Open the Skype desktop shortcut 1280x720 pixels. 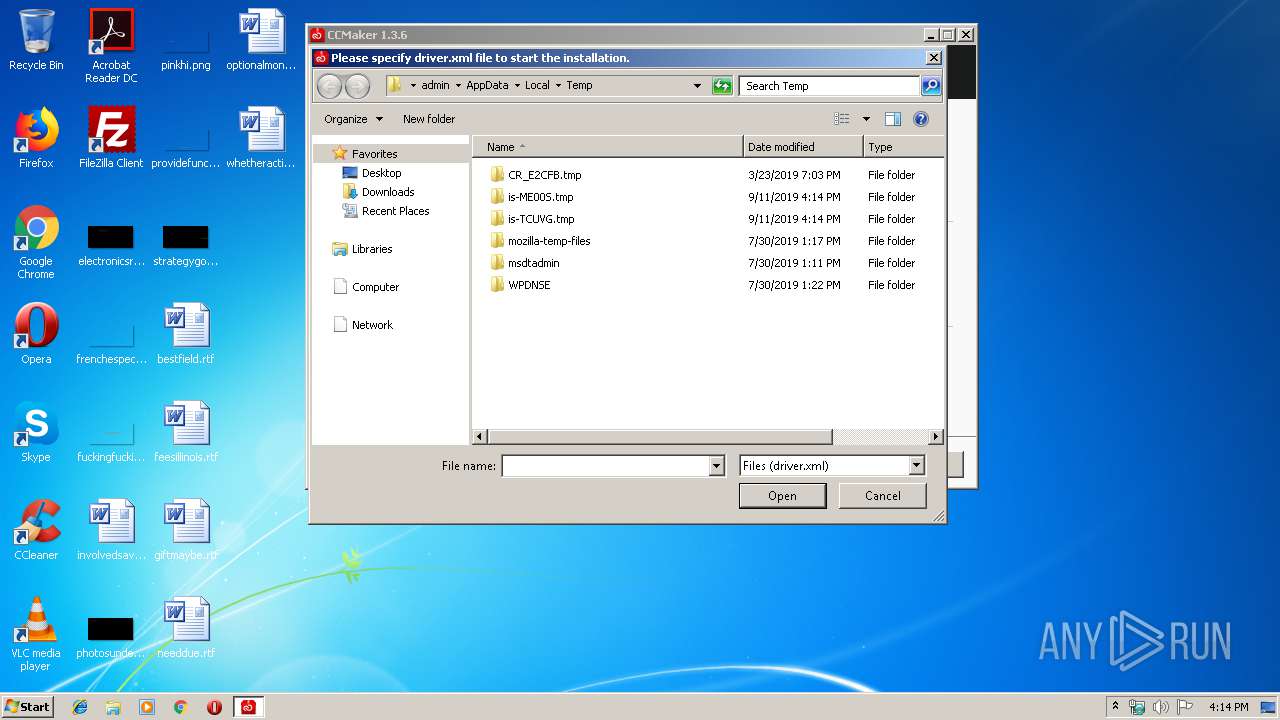click(x=36, y=432)
